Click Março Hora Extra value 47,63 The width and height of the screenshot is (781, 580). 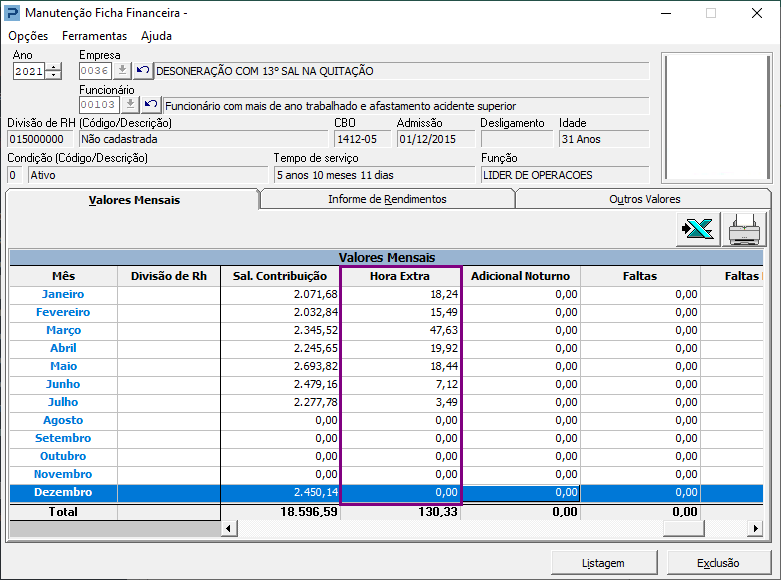tap(444, 330)
